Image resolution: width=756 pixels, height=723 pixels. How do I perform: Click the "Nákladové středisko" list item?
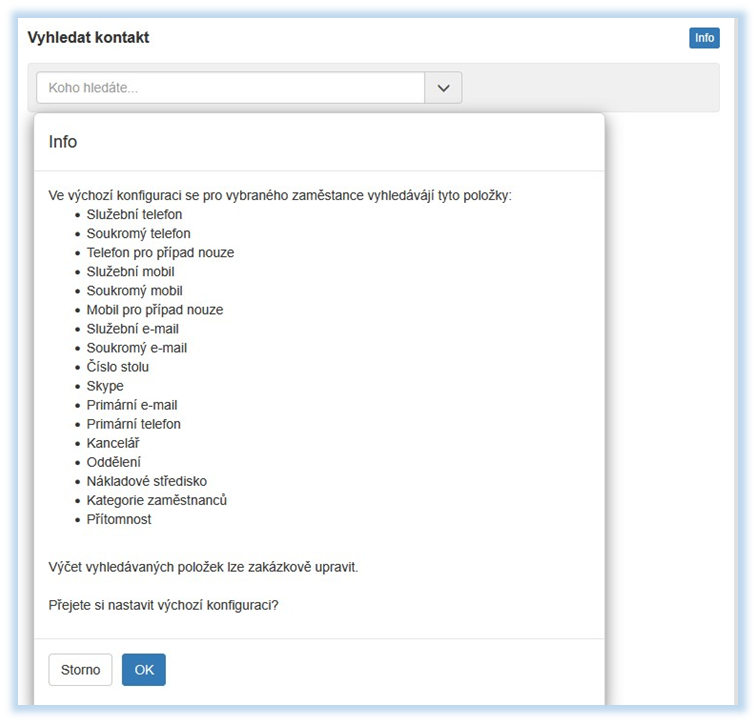point(146,481)
